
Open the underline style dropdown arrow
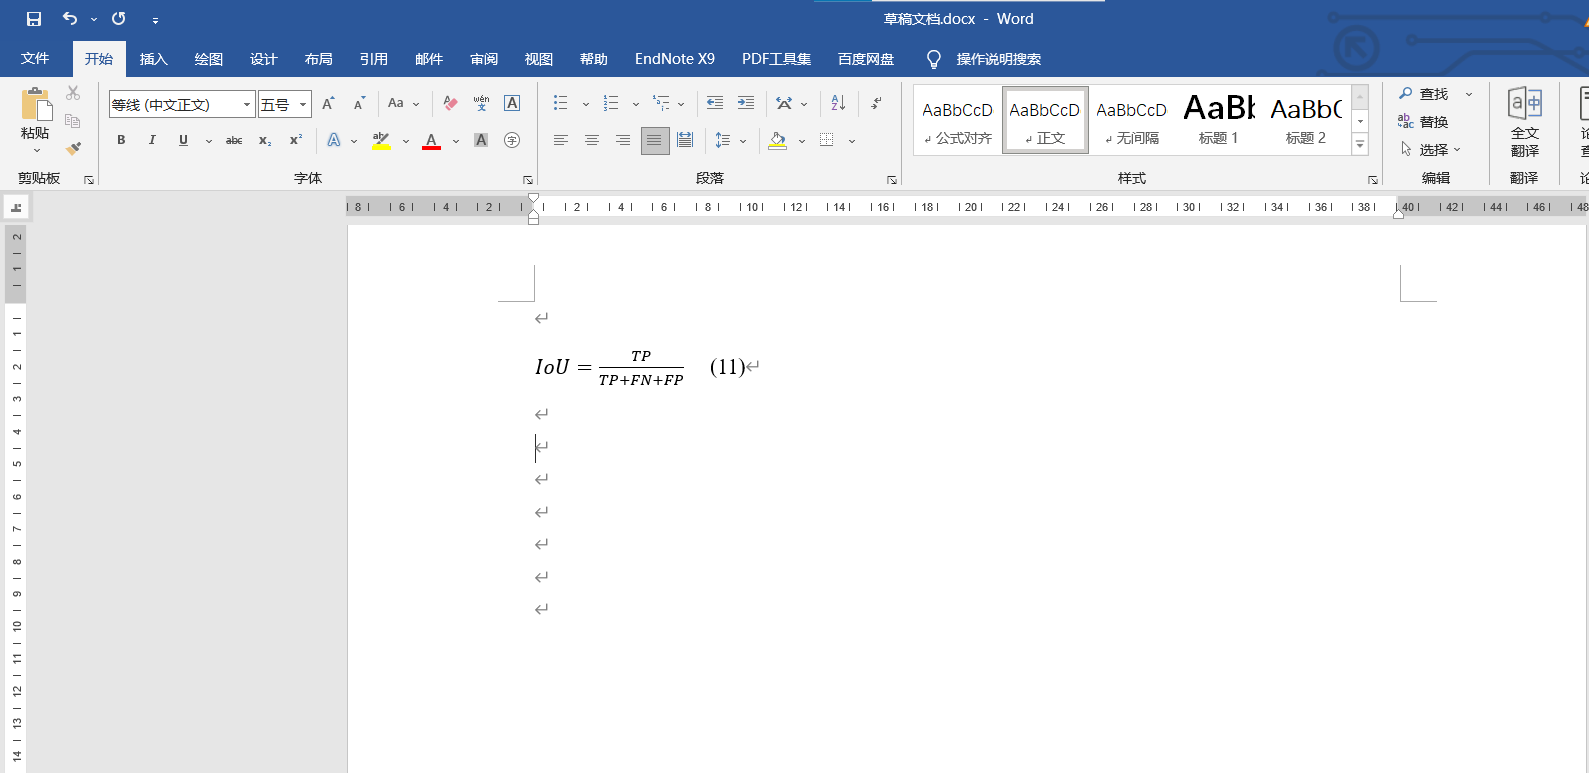tap(208, 141)
